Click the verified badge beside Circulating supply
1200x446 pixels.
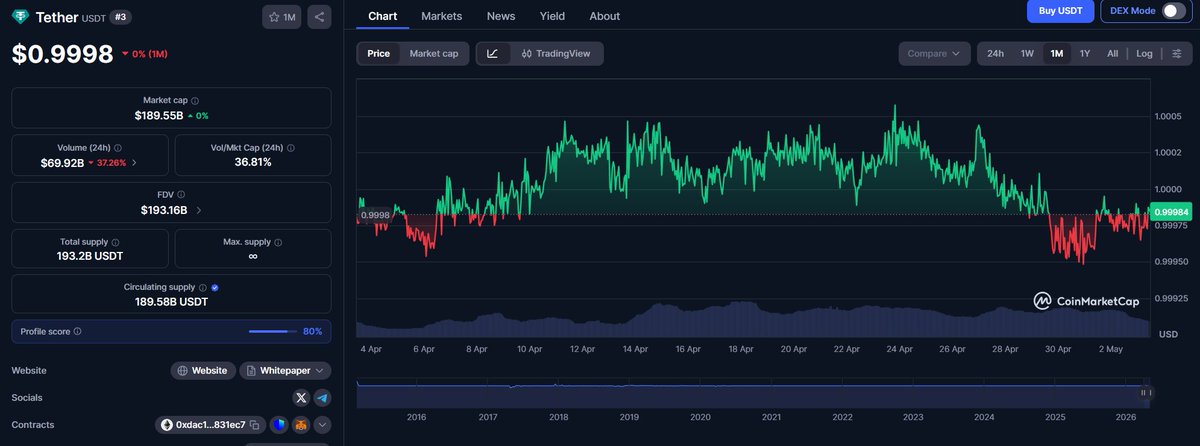click(x=215, y=288)
